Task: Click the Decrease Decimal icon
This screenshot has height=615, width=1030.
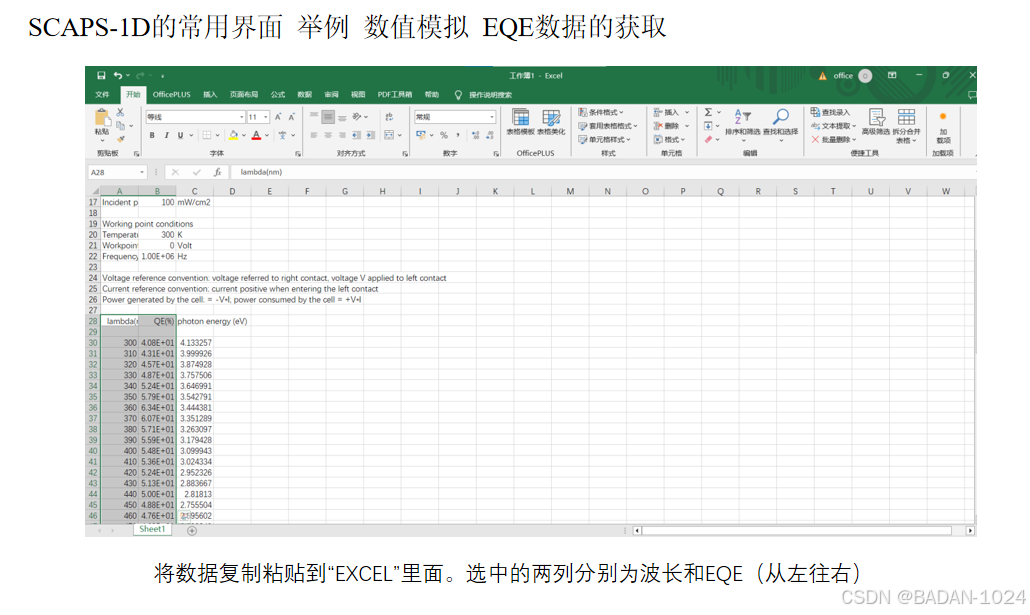Action: point(490,135)
